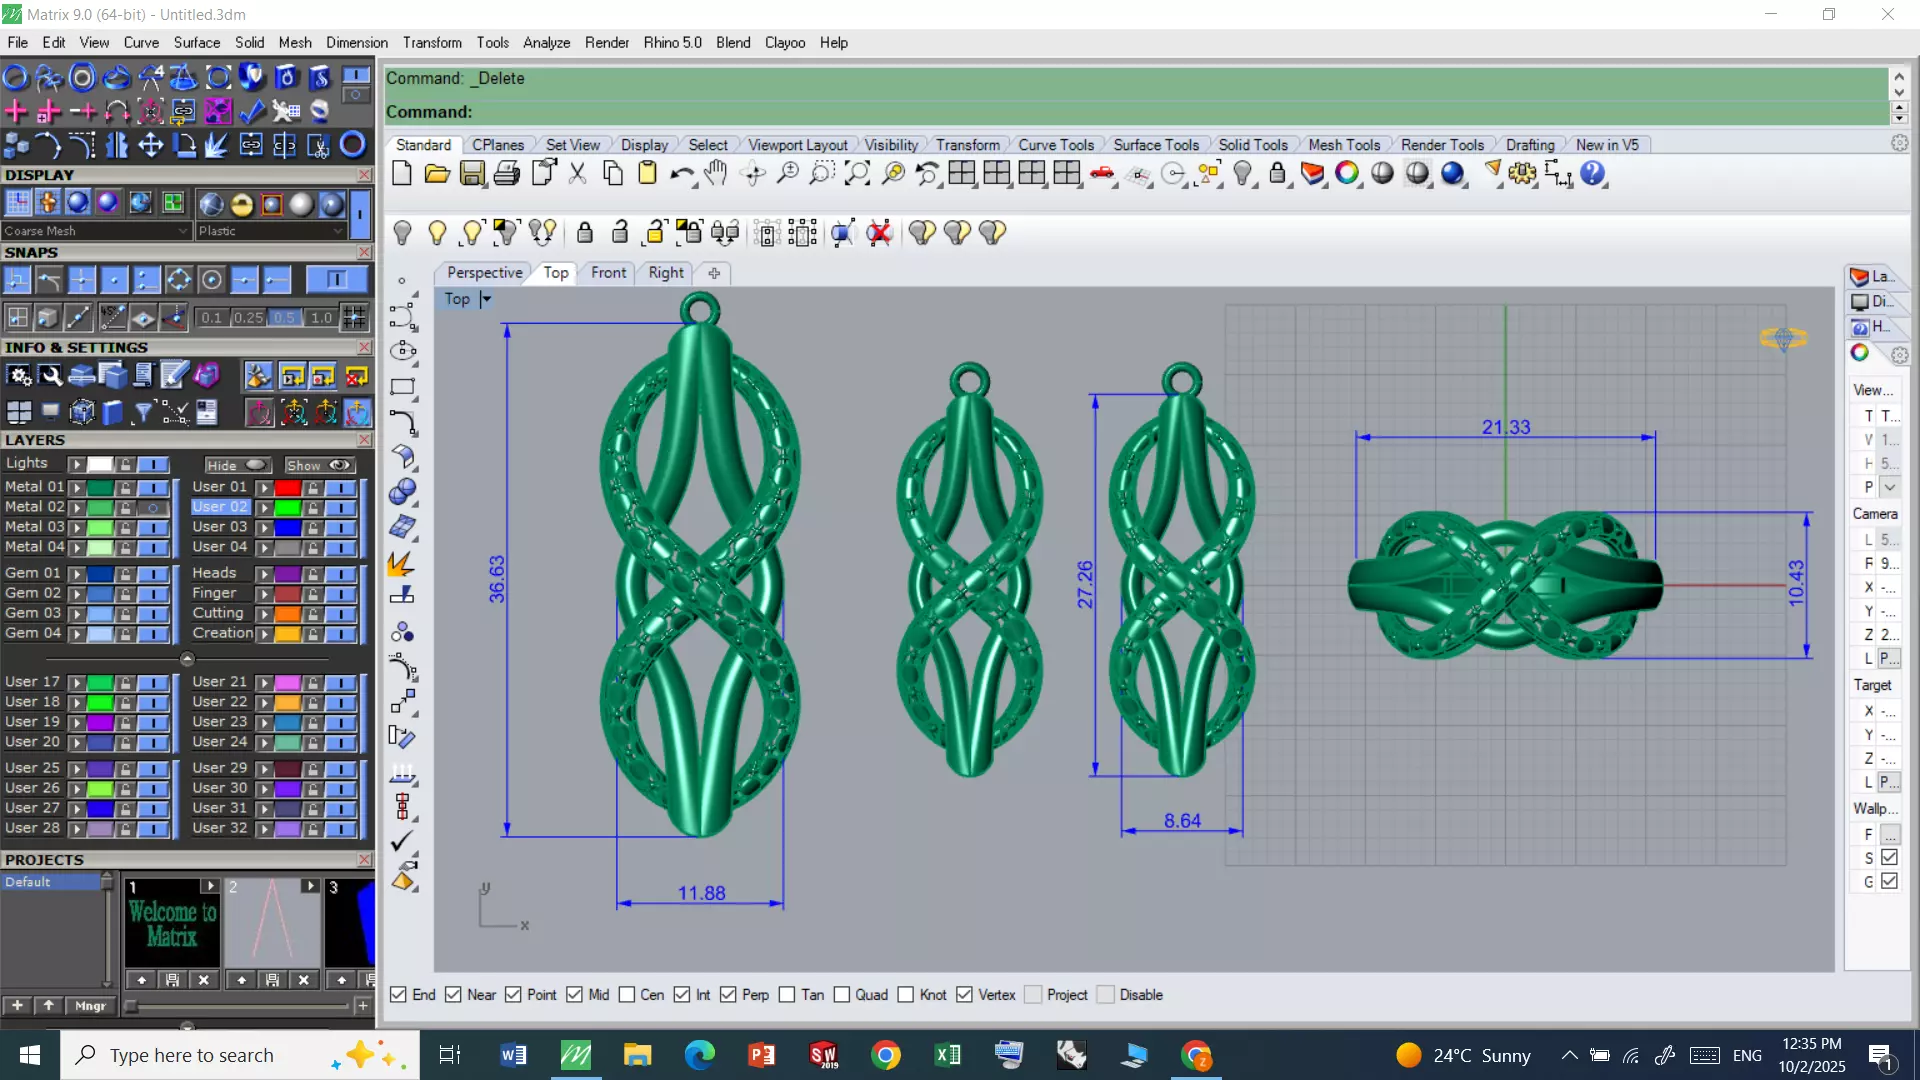Open the Surface Tools toolbar tab
Viewport: 1920px width, 1080px height.
click(x=1156, y=145)
